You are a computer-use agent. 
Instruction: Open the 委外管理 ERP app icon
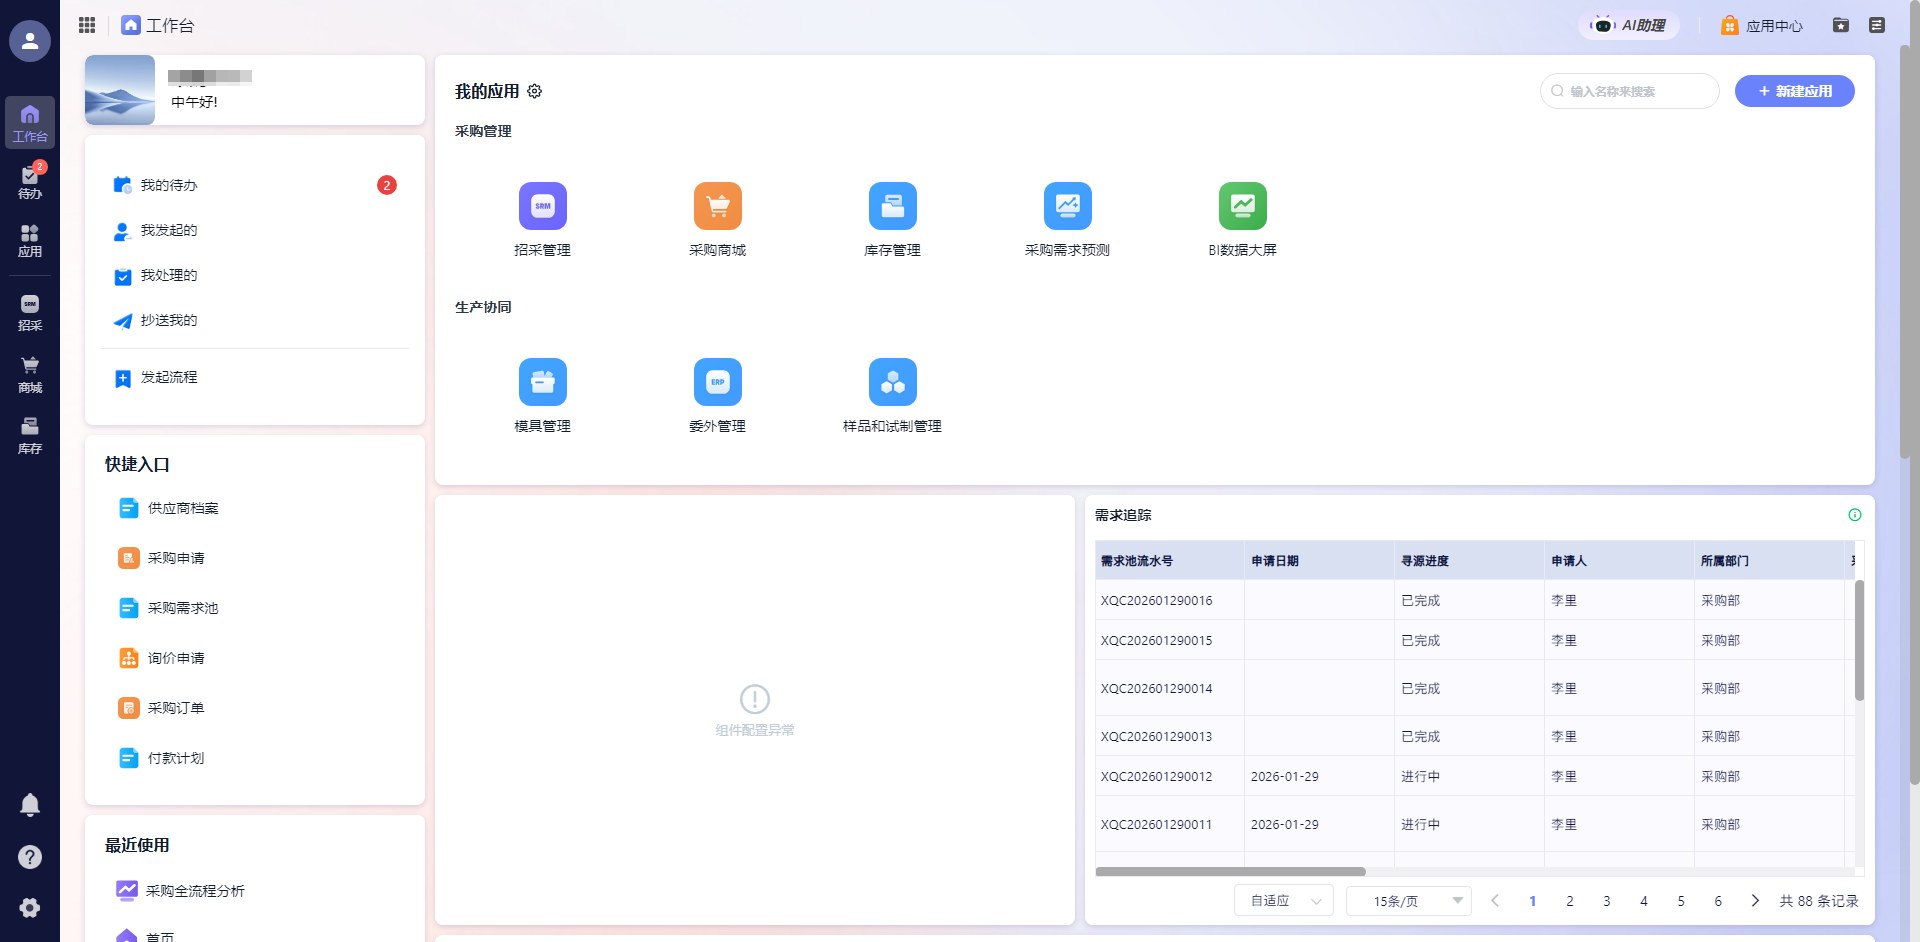717,382
